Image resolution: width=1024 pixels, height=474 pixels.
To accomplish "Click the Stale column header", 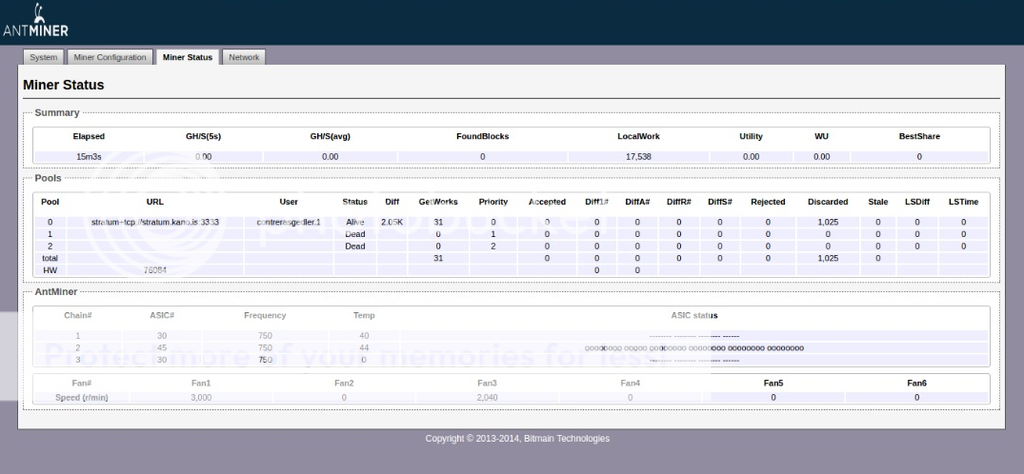I will pos(878,202).
